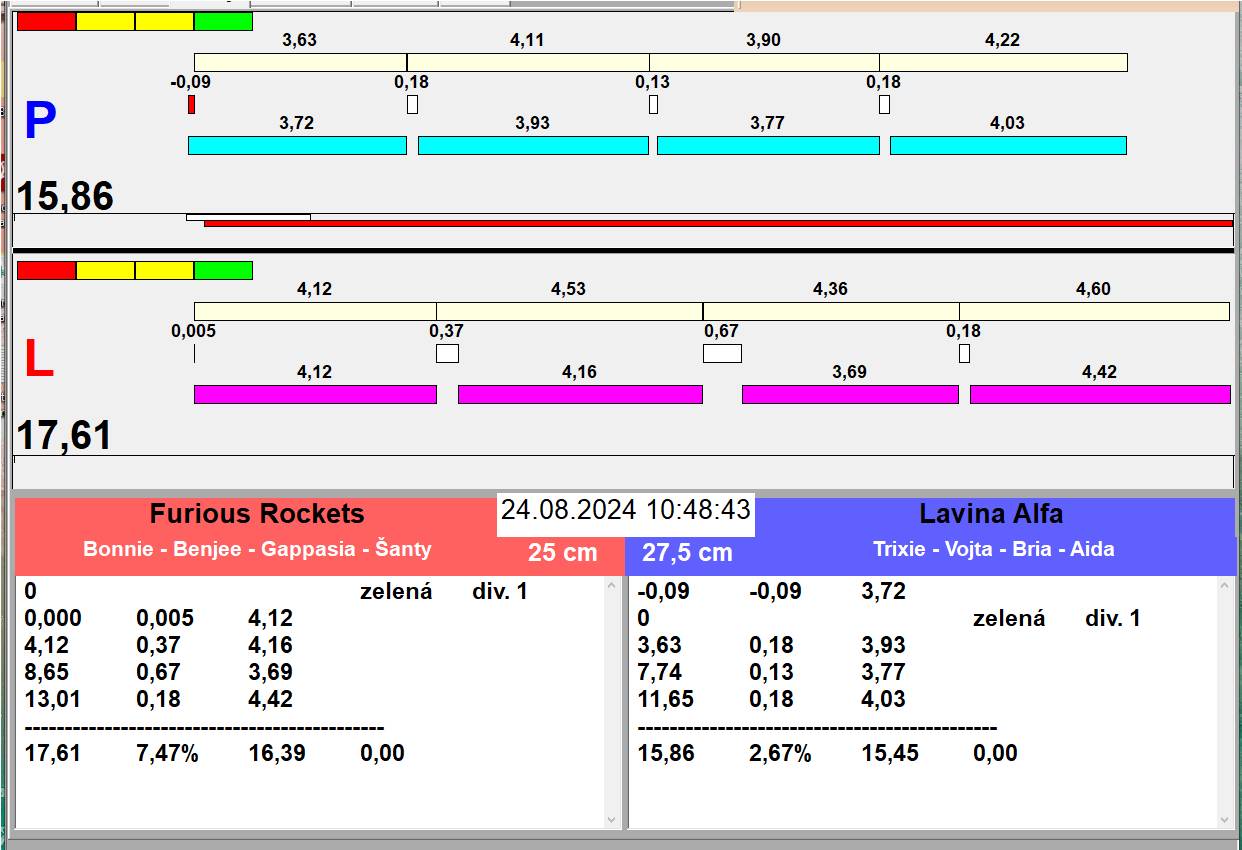Click the 0,000 value in Furious Rockets list
1242x850 pixels.
(x=53, y=618)
